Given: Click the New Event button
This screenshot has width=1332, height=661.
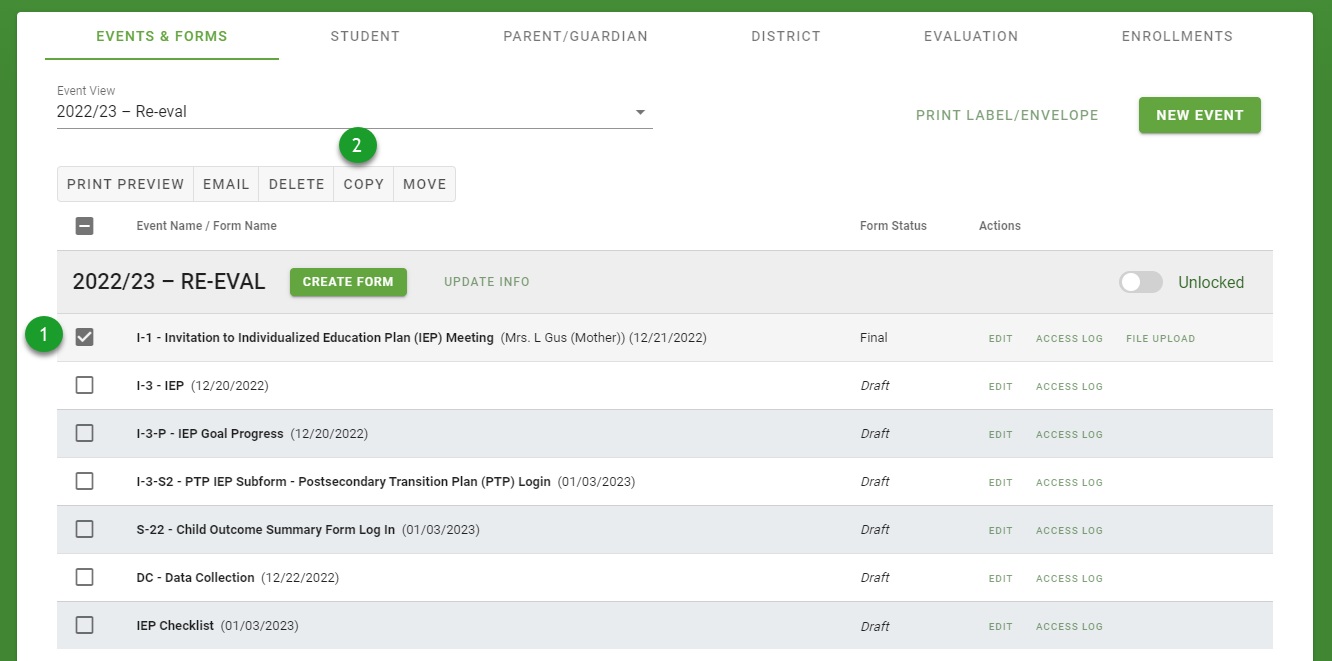Looking at the screenshot, I should click(x=1200, y=115).
